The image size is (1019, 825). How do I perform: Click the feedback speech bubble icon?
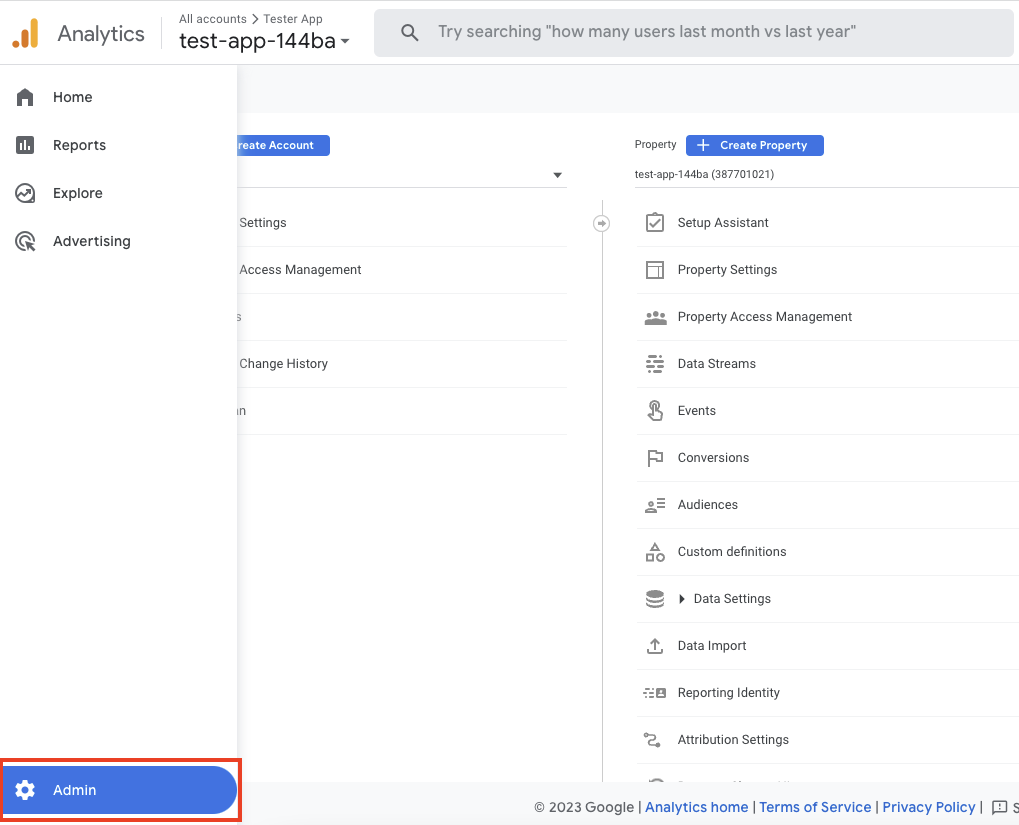[1000, 807]
